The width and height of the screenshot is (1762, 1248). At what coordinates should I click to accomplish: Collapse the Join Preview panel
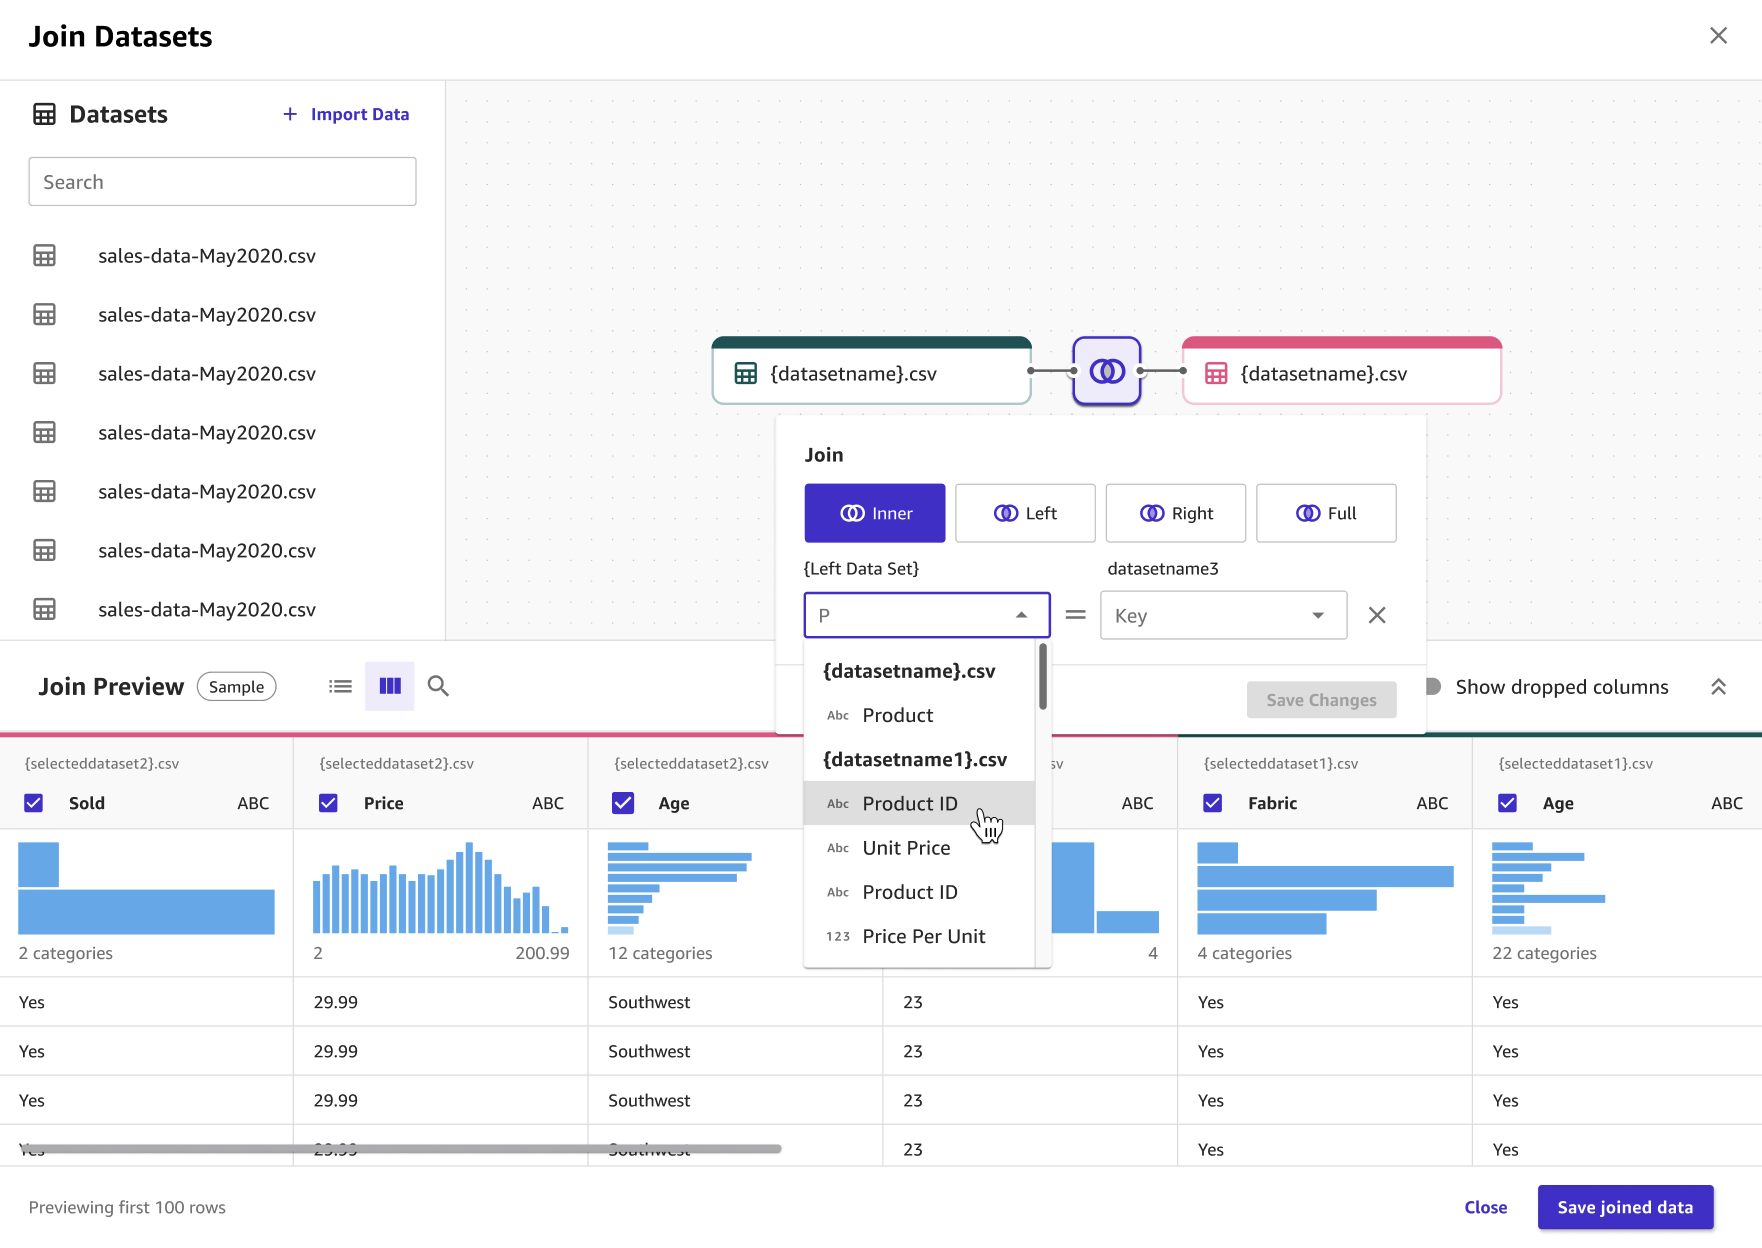pyautogui.click(x=1718, y=687)
